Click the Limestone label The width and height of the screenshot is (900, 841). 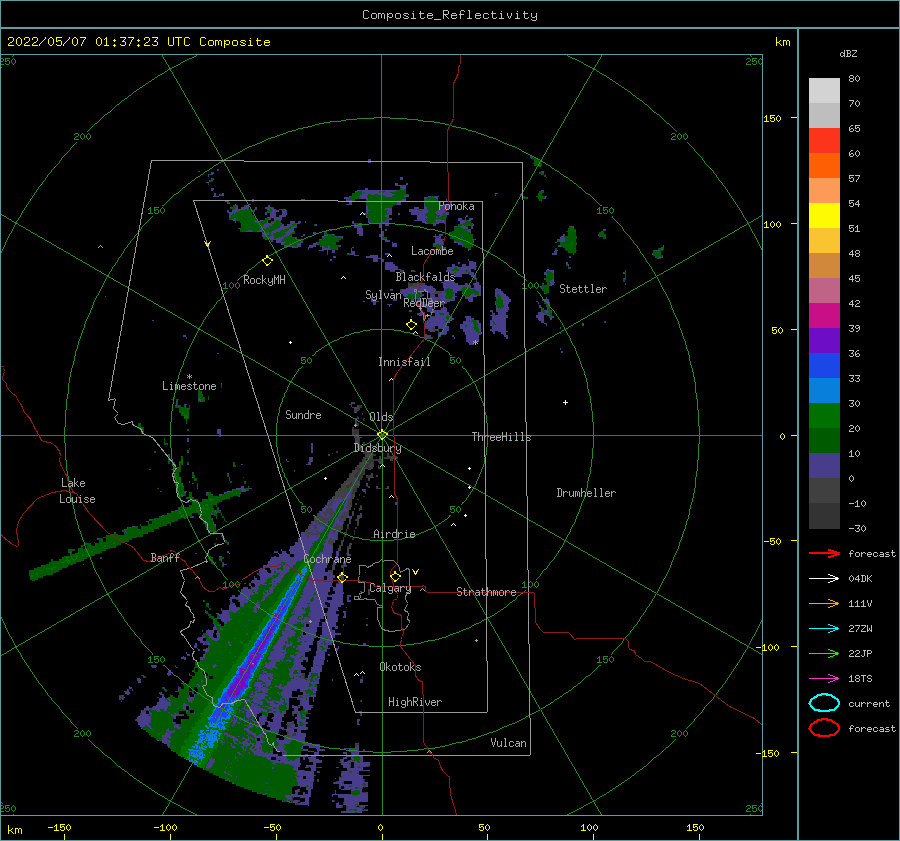(x=189, y=386)
